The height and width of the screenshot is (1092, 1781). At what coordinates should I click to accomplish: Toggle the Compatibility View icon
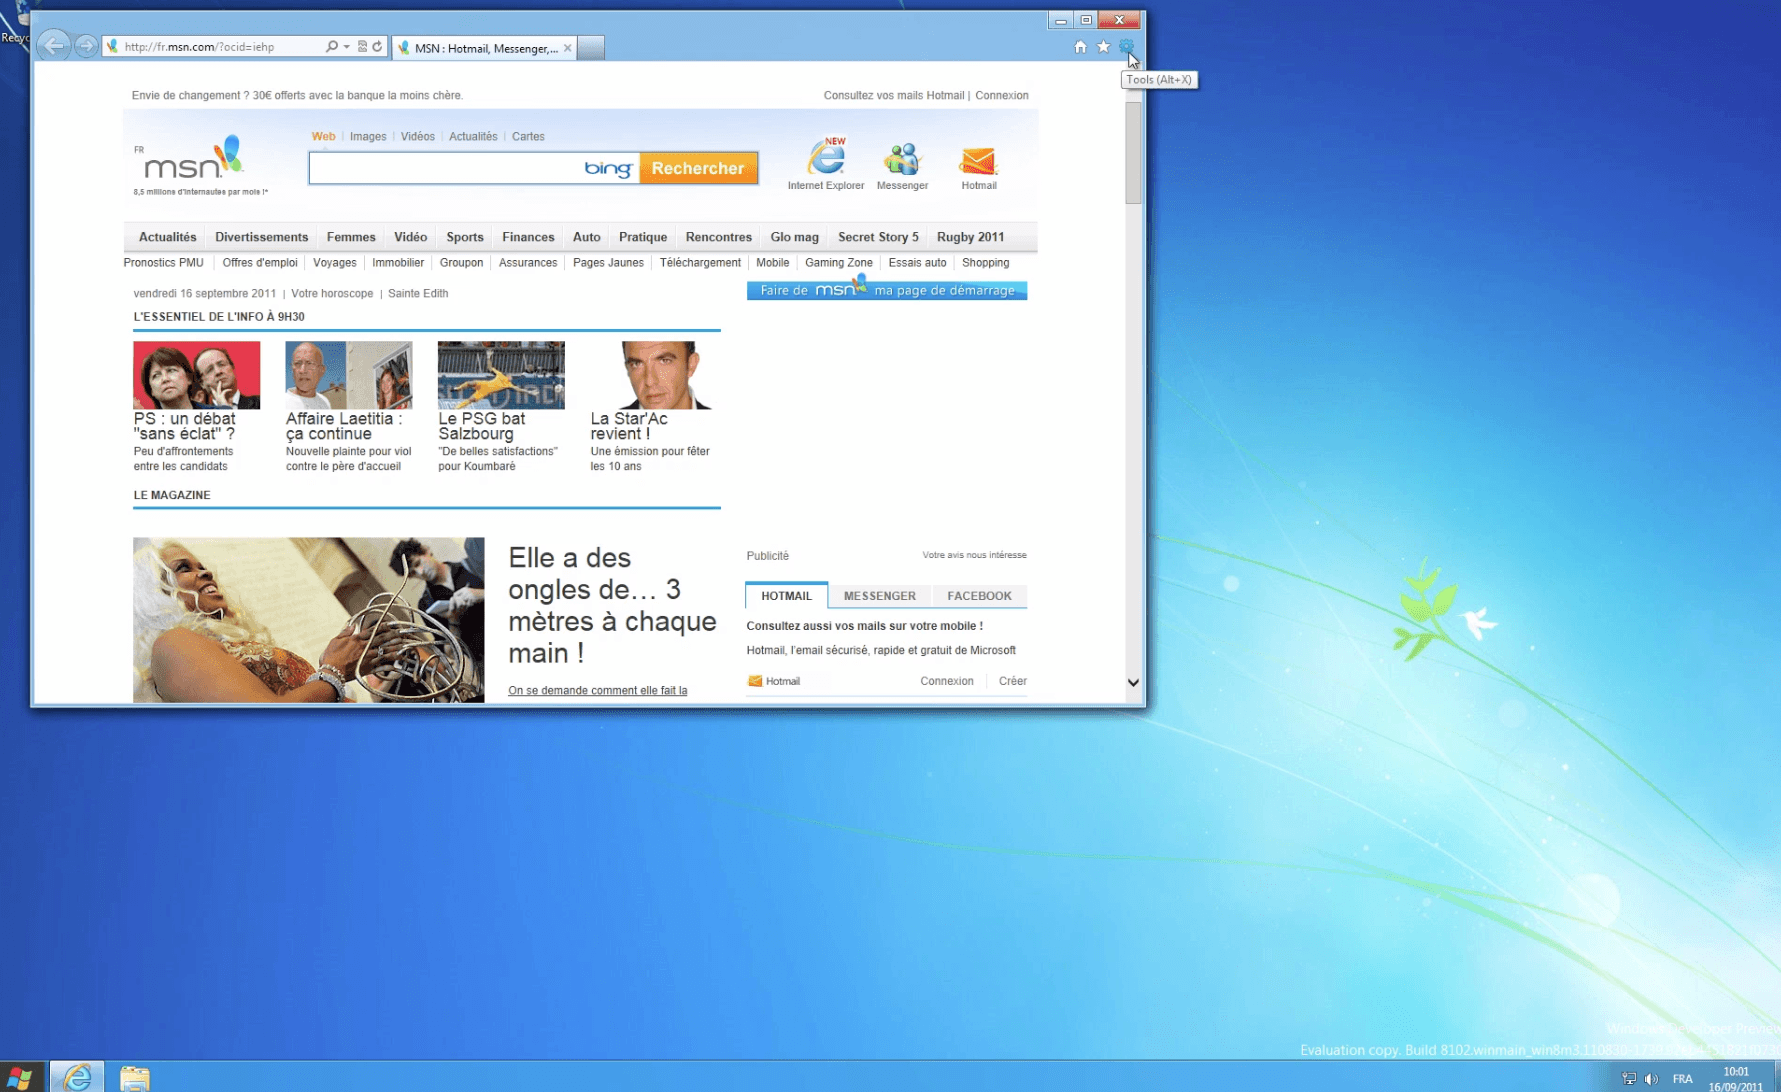(362, 46)
